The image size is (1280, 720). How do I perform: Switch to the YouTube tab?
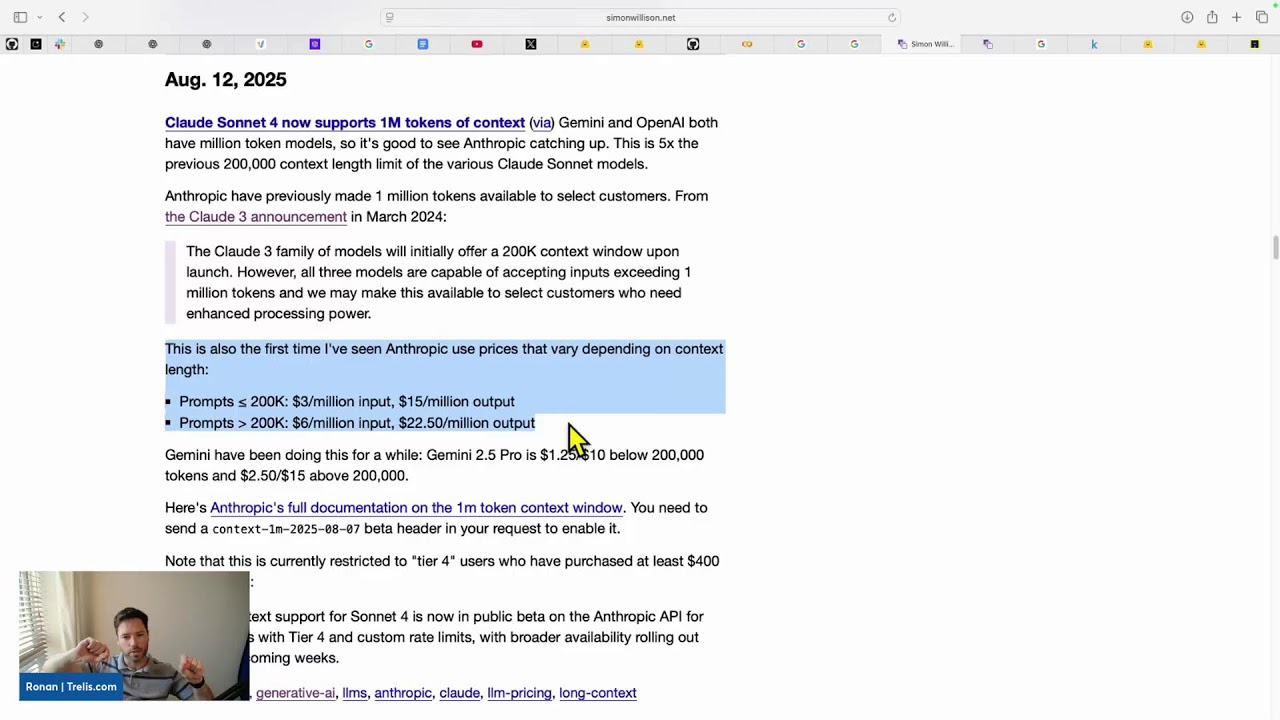[x=477, y=44]
